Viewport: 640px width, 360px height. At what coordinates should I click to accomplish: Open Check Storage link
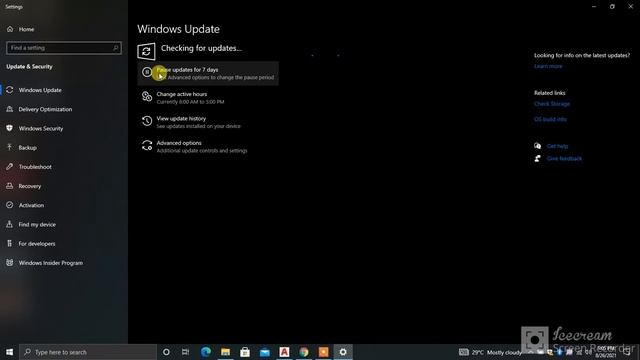pos(552,104)
